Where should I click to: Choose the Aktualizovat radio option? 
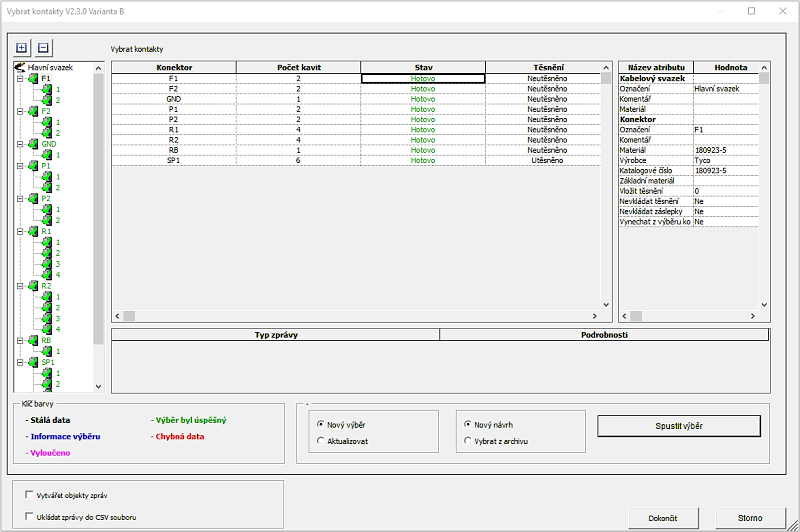320,440
